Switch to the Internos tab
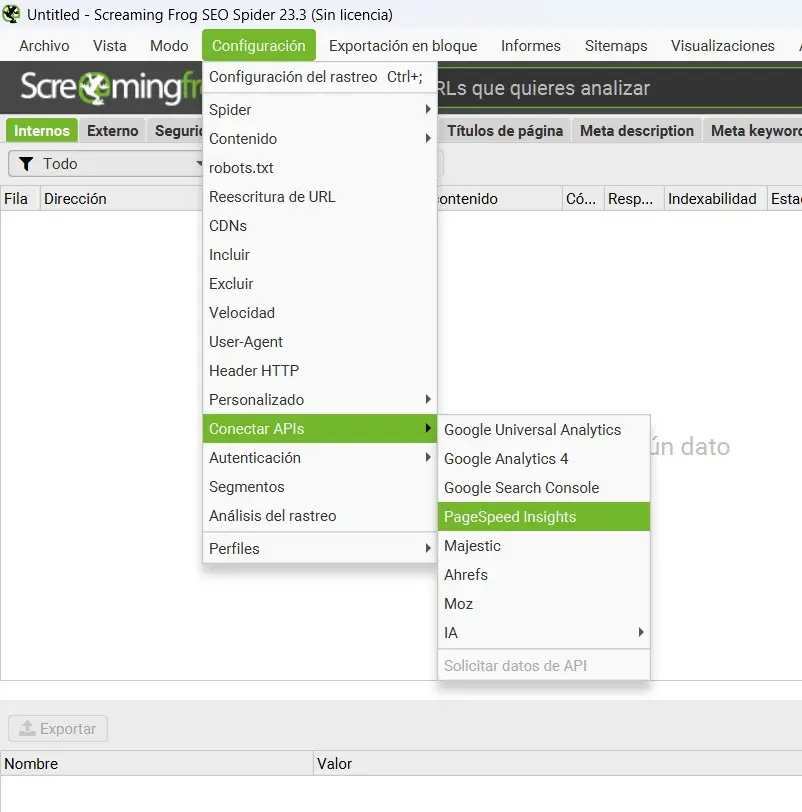Viewport: 802px width, 812px height. [41, 130]
